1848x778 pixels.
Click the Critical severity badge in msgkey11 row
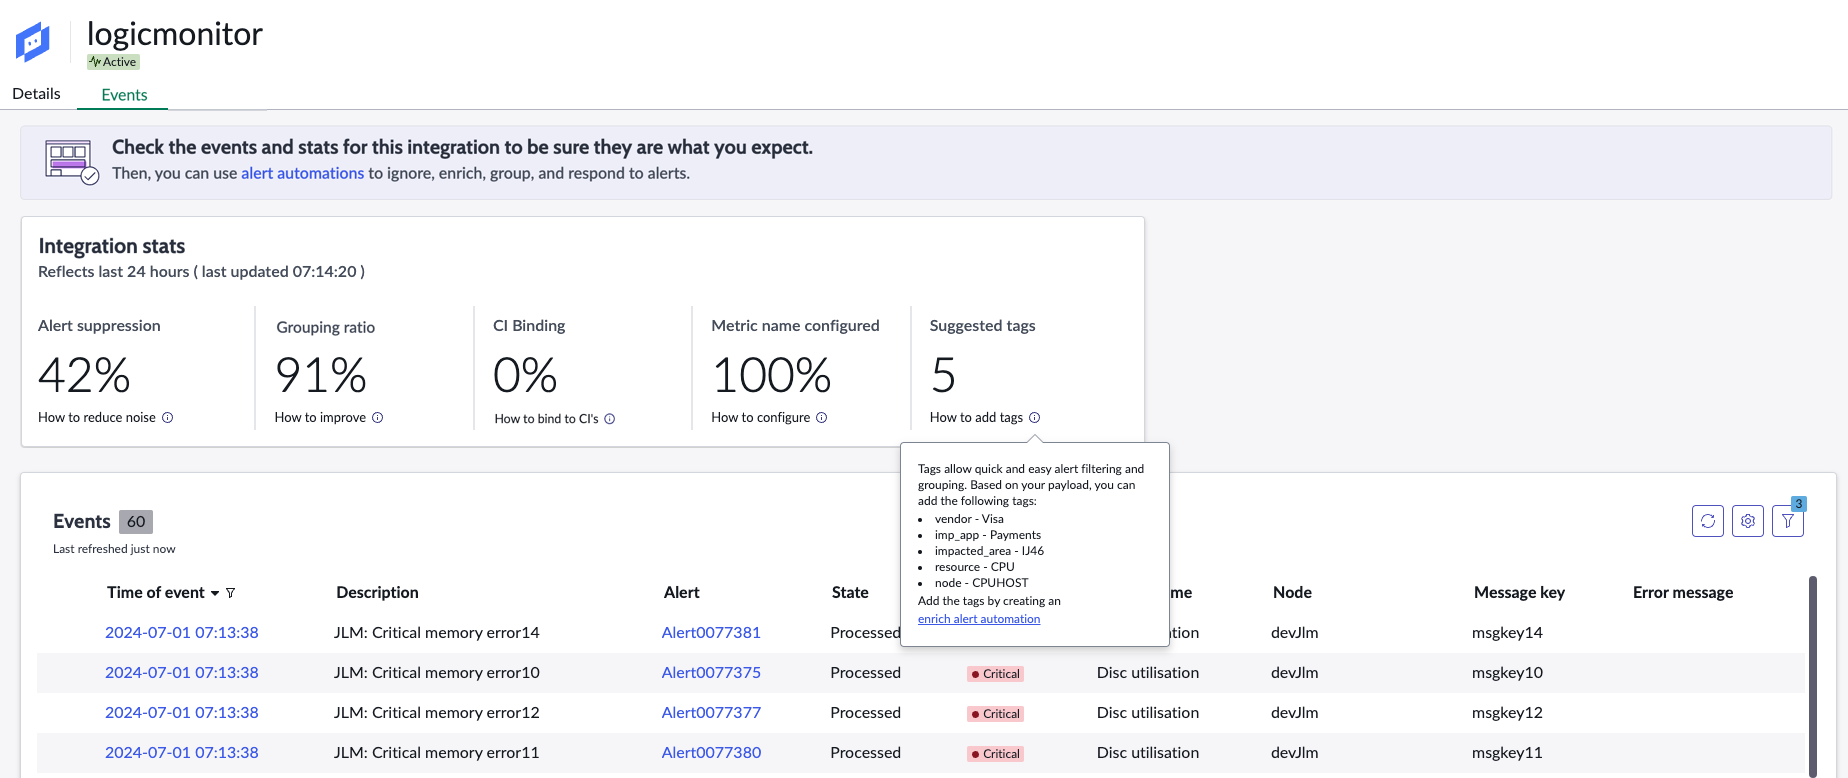tap(995, 754)
